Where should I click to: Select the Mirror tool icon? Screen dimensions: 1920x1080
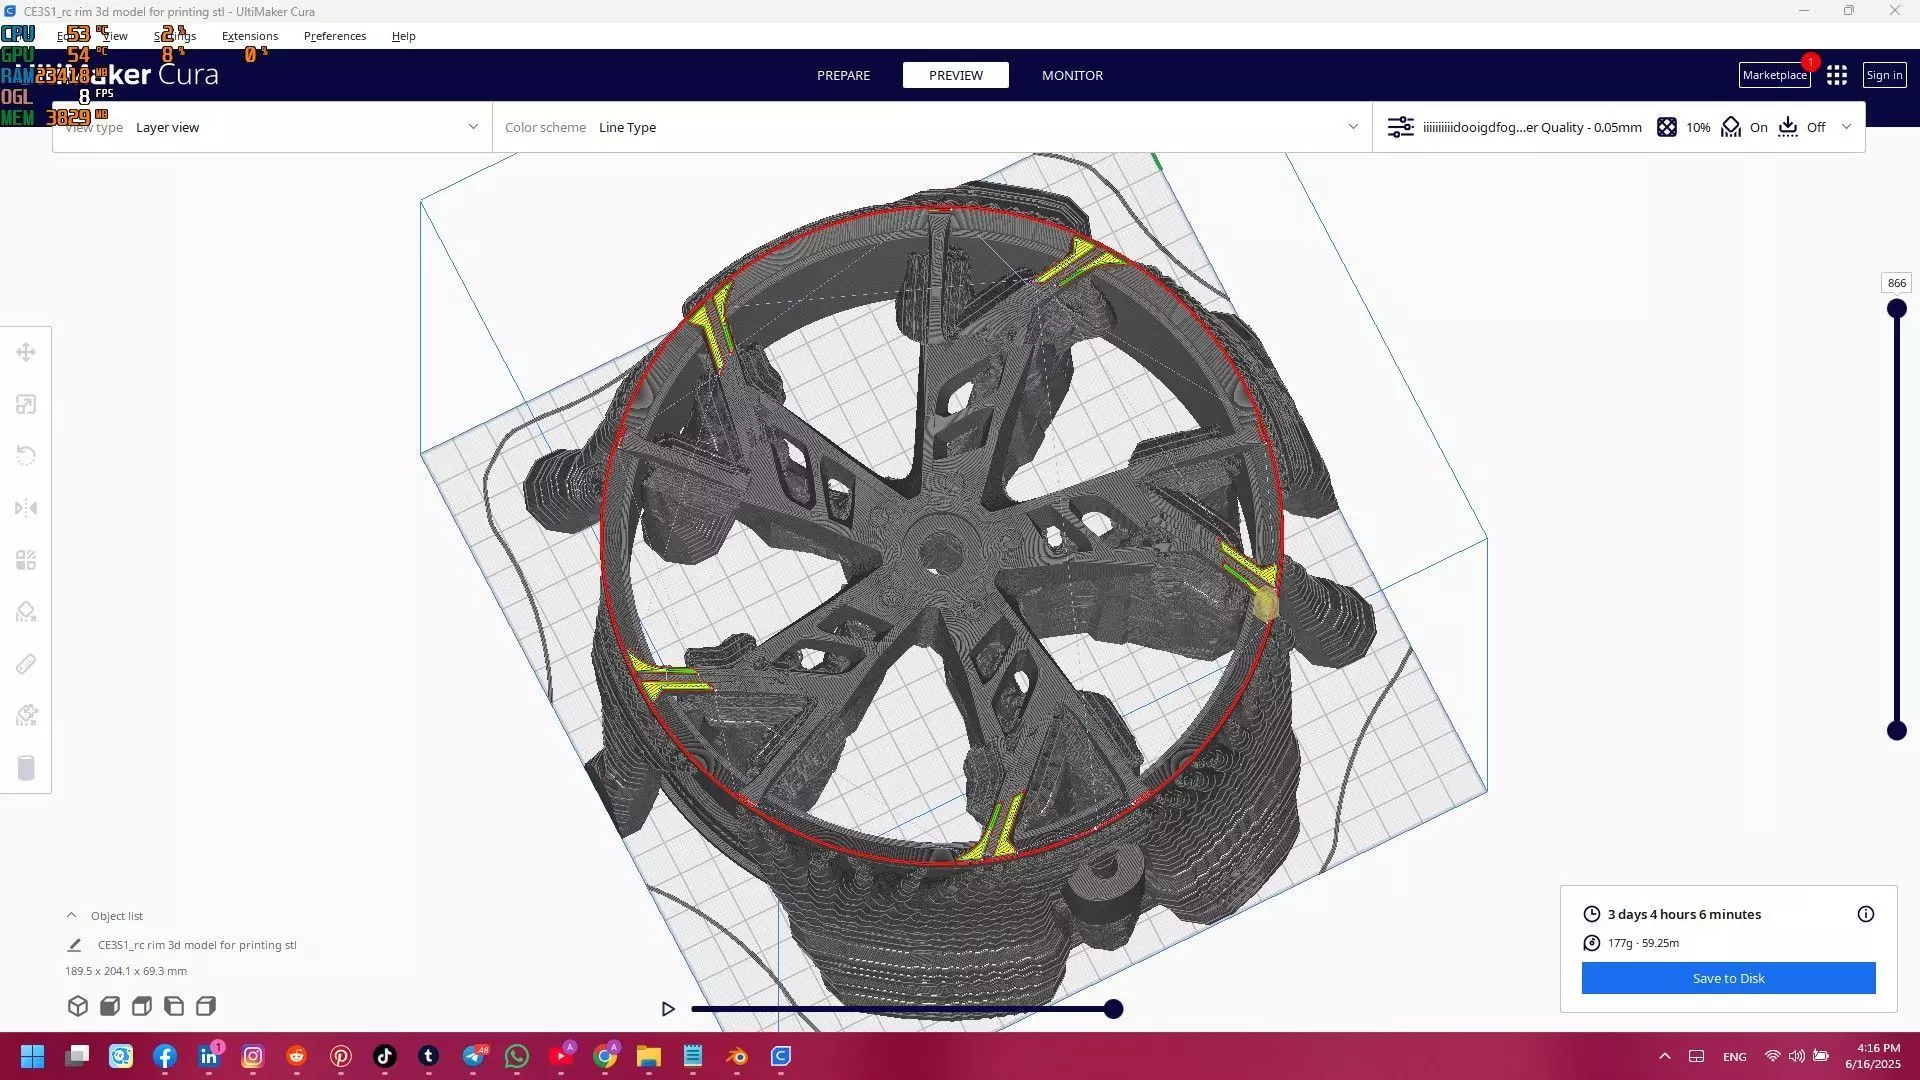click(26, 508)
